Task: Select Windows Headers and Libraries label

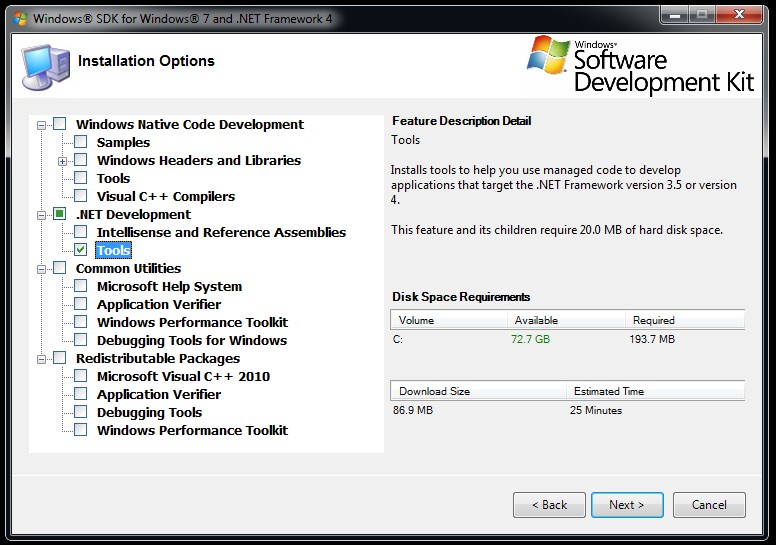Action: 199,160
